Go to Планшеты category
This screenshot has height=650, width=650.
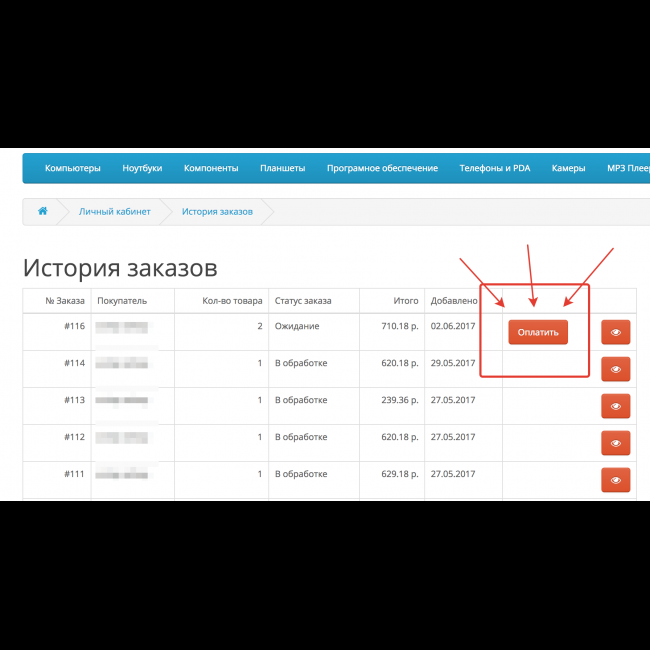tap(282, 169)
